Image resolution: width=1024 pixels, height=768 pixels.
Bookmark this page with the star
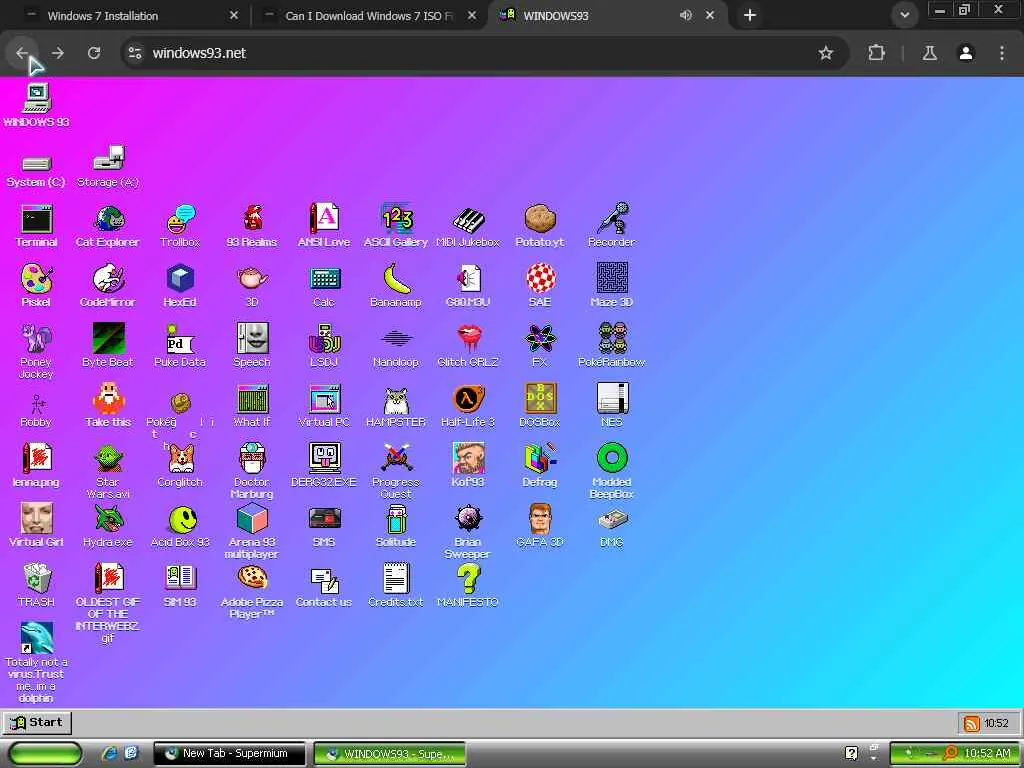pyautogui.click(x=825, y=53)
